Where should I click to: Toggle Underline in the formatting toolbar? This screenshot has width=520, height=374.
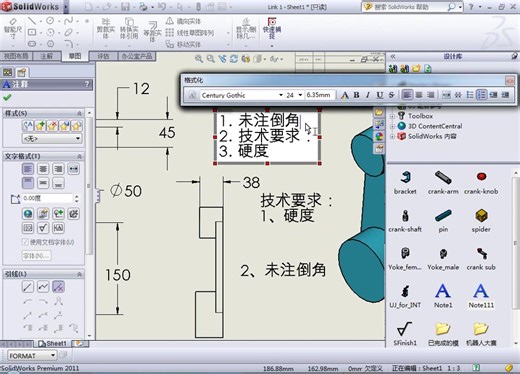click(x=380, y=95)
